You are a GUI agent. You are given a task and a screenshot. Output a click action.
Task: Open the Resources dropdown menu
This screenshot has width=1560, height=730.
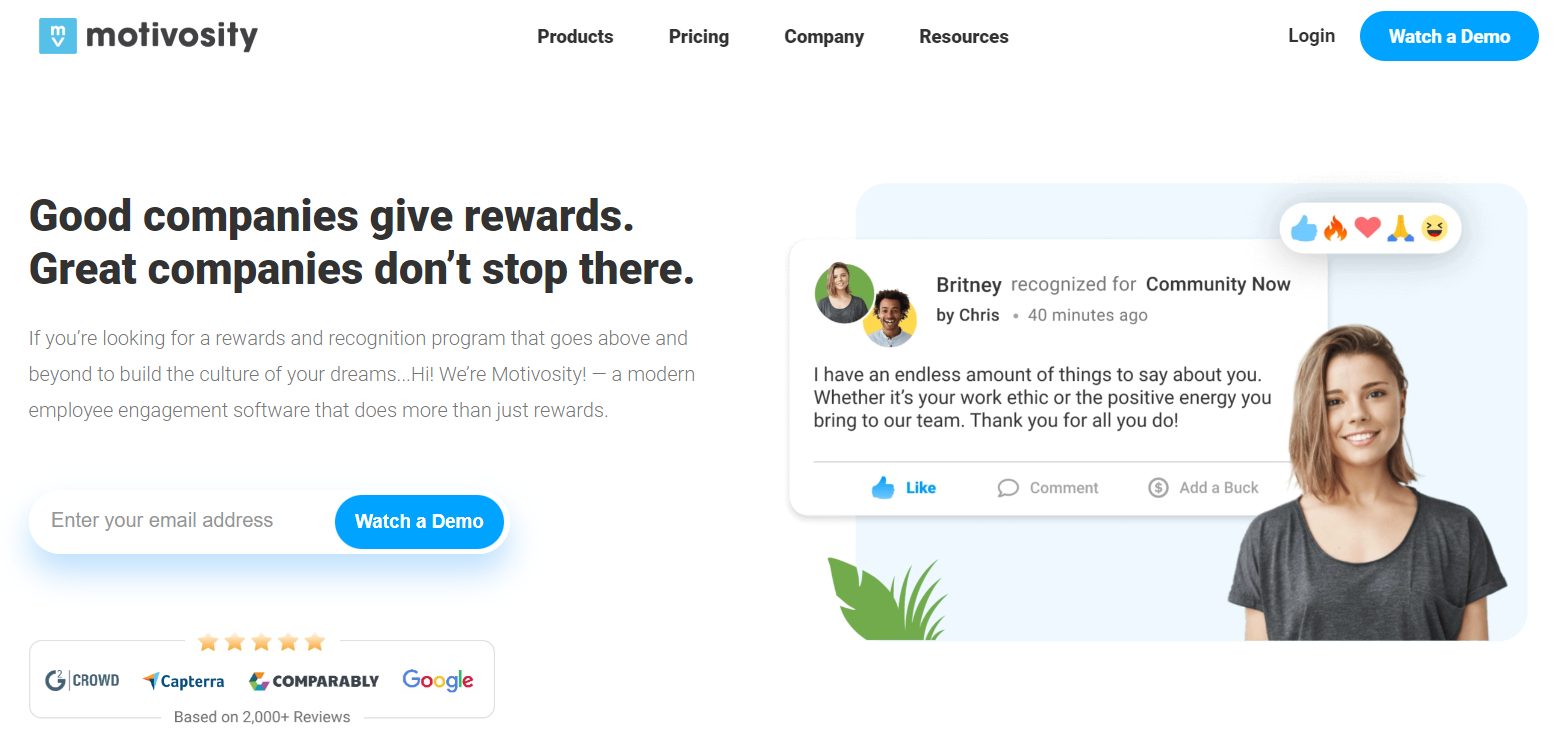[x=964, y=37]
